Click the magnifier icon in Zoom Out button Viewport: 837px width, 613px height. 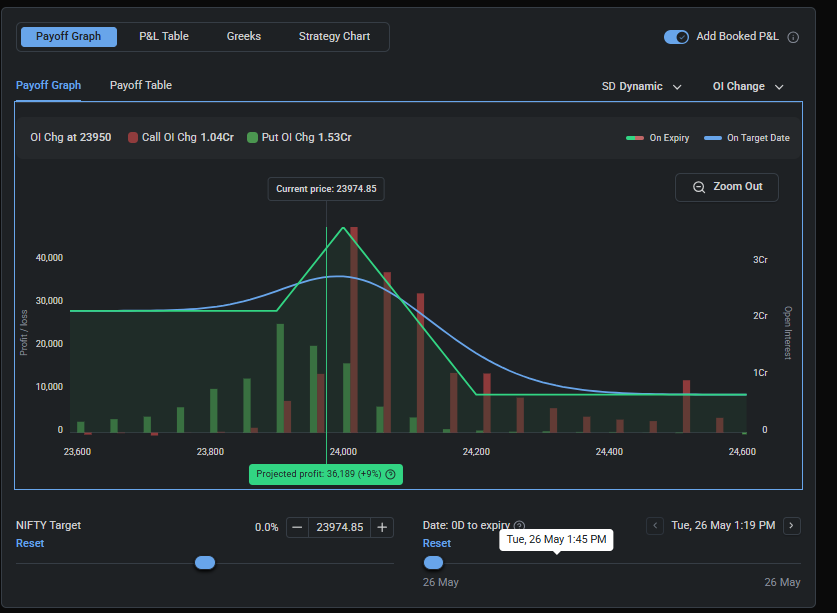[699, 187]
